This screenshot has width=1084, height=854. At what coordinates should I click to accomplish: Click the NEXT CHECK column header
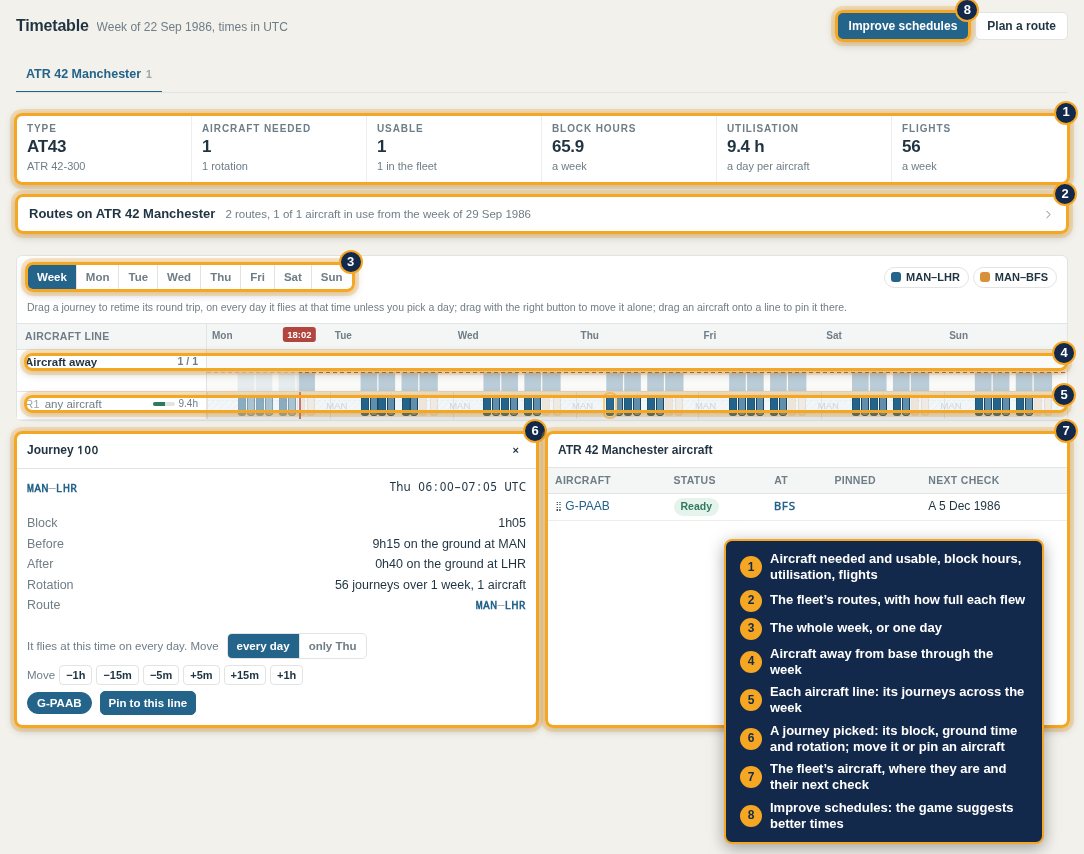click(x=964, y=481)
